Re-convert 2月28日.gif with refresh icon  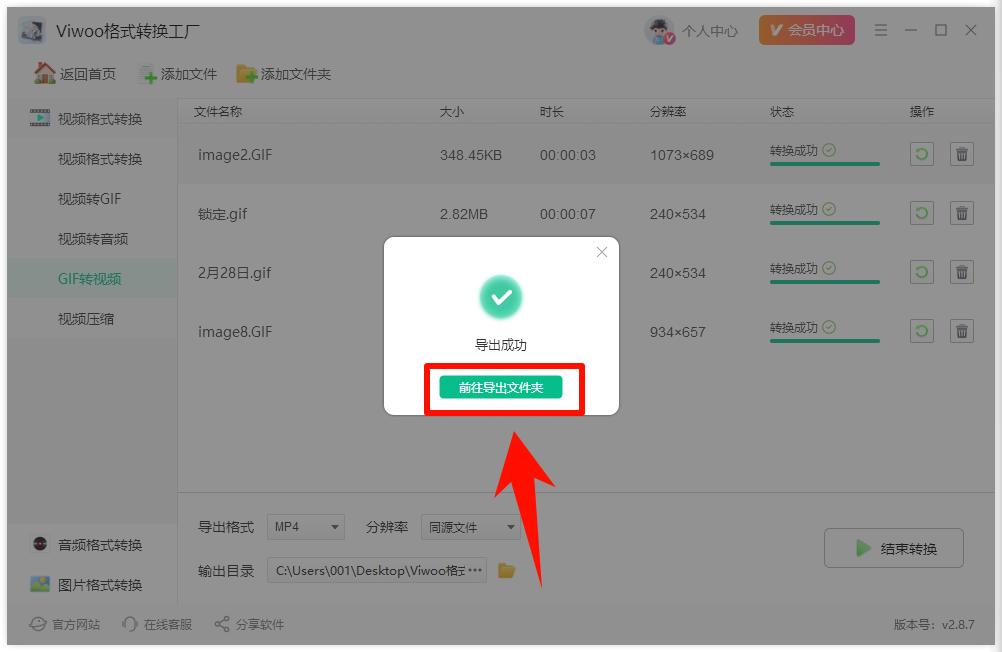pos(921,272)
